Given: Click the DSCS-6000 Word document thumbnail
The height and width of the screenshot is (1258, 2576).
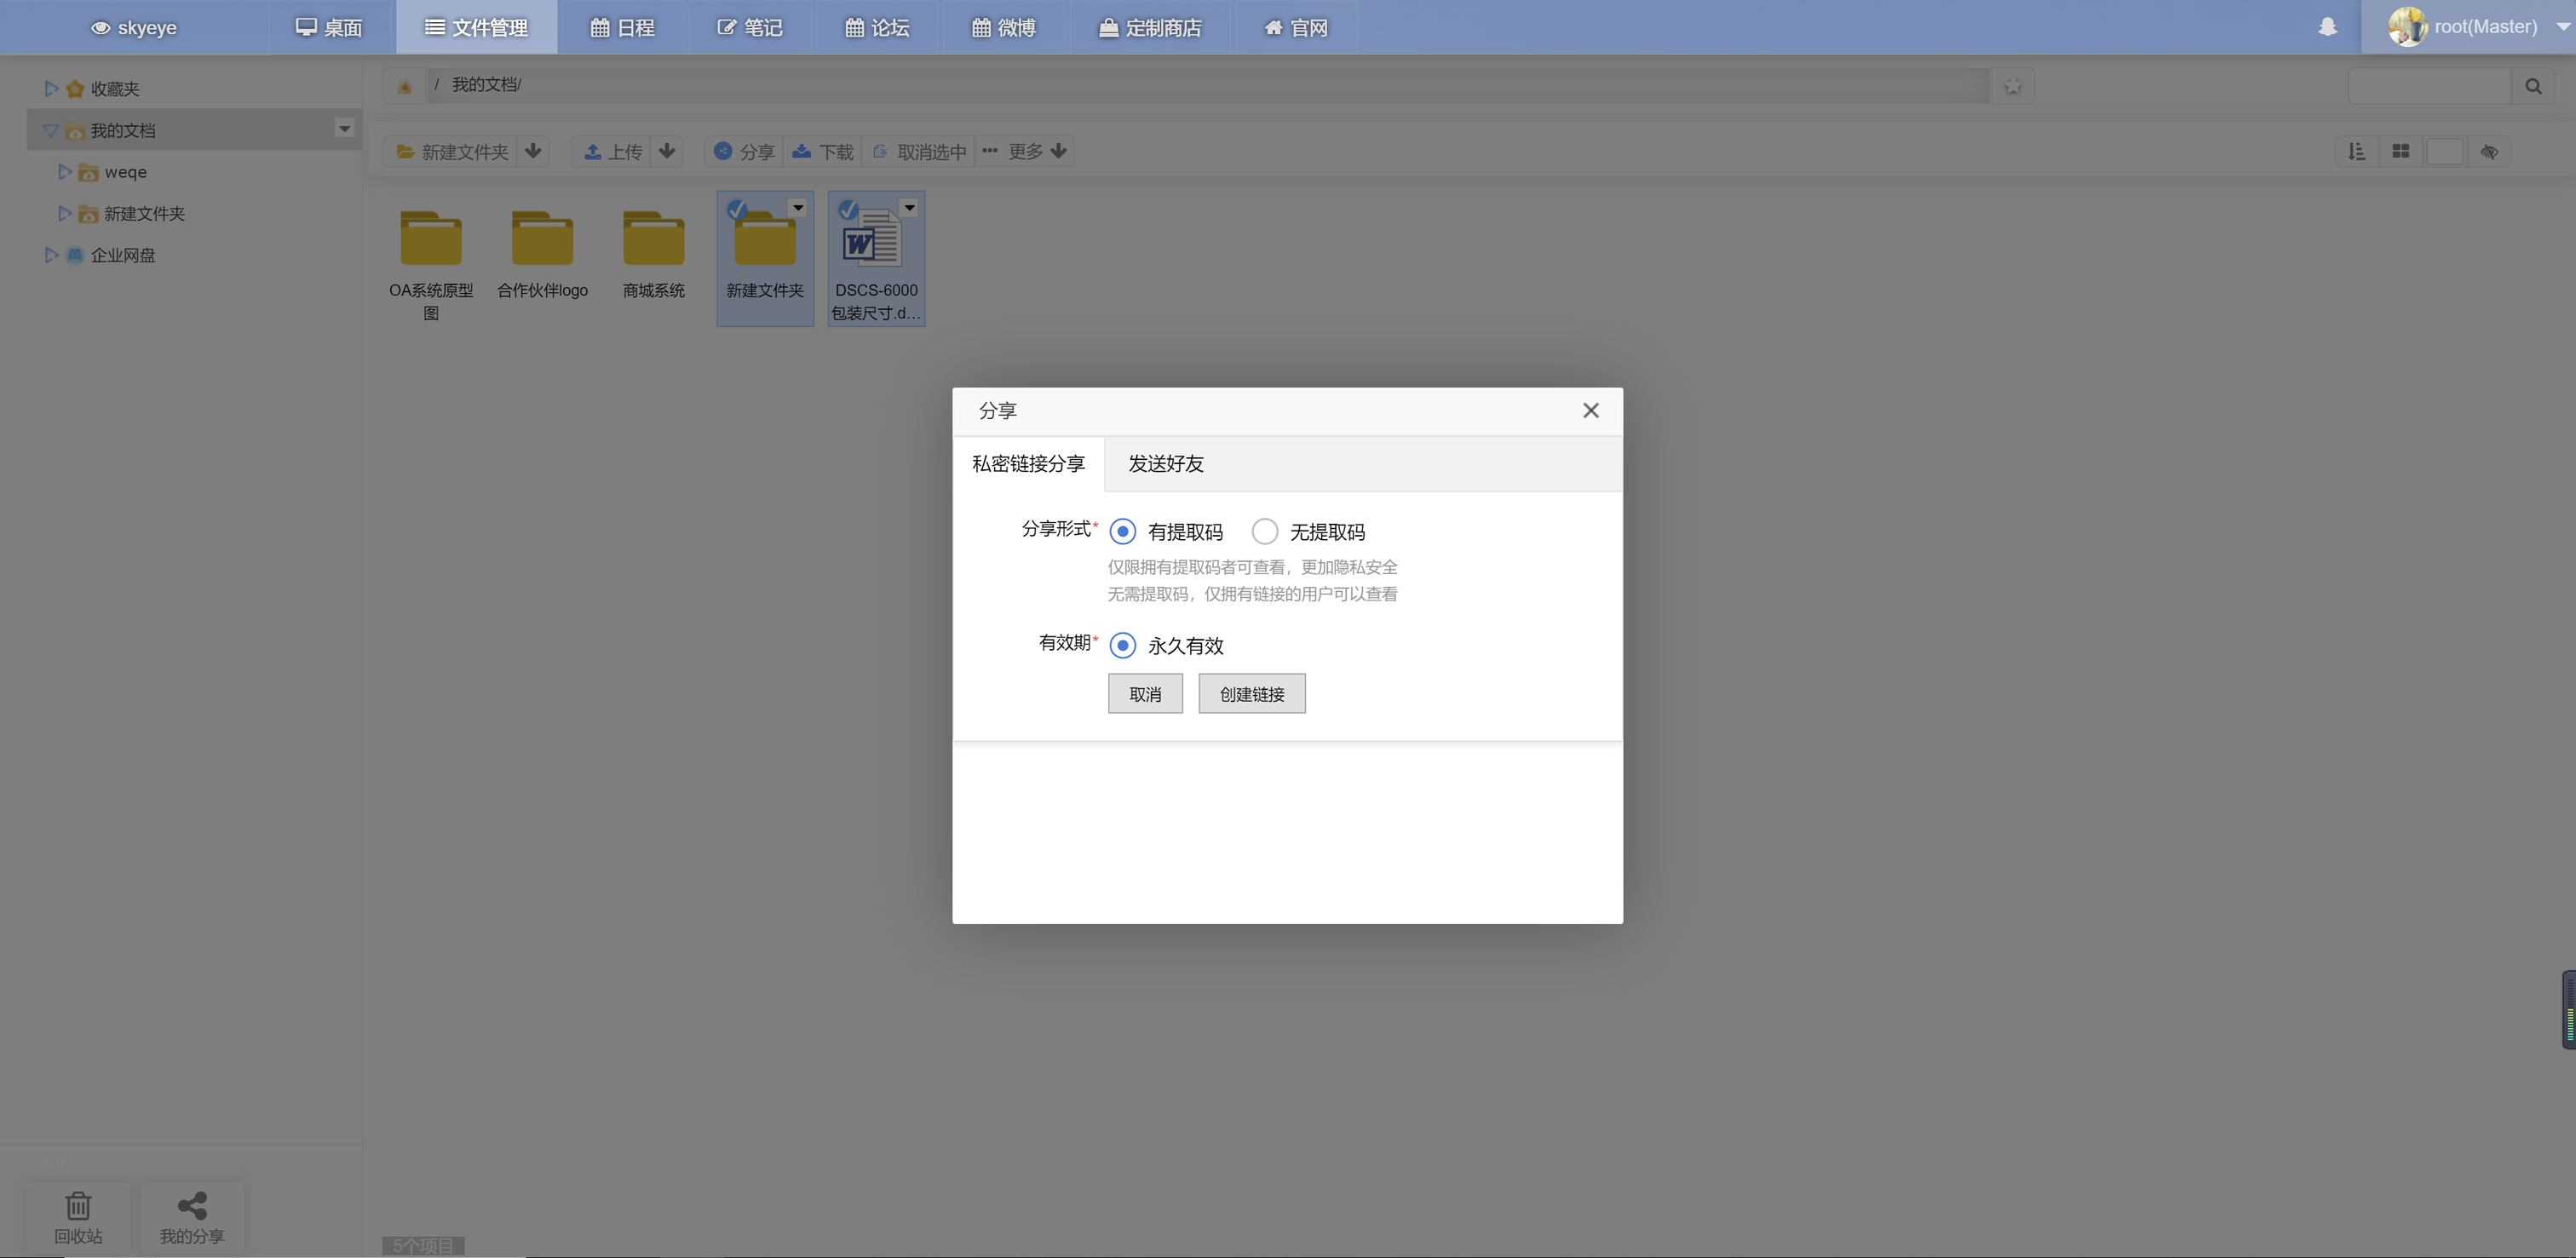Looking at the screenshot, I should click(x=874, y=240).
